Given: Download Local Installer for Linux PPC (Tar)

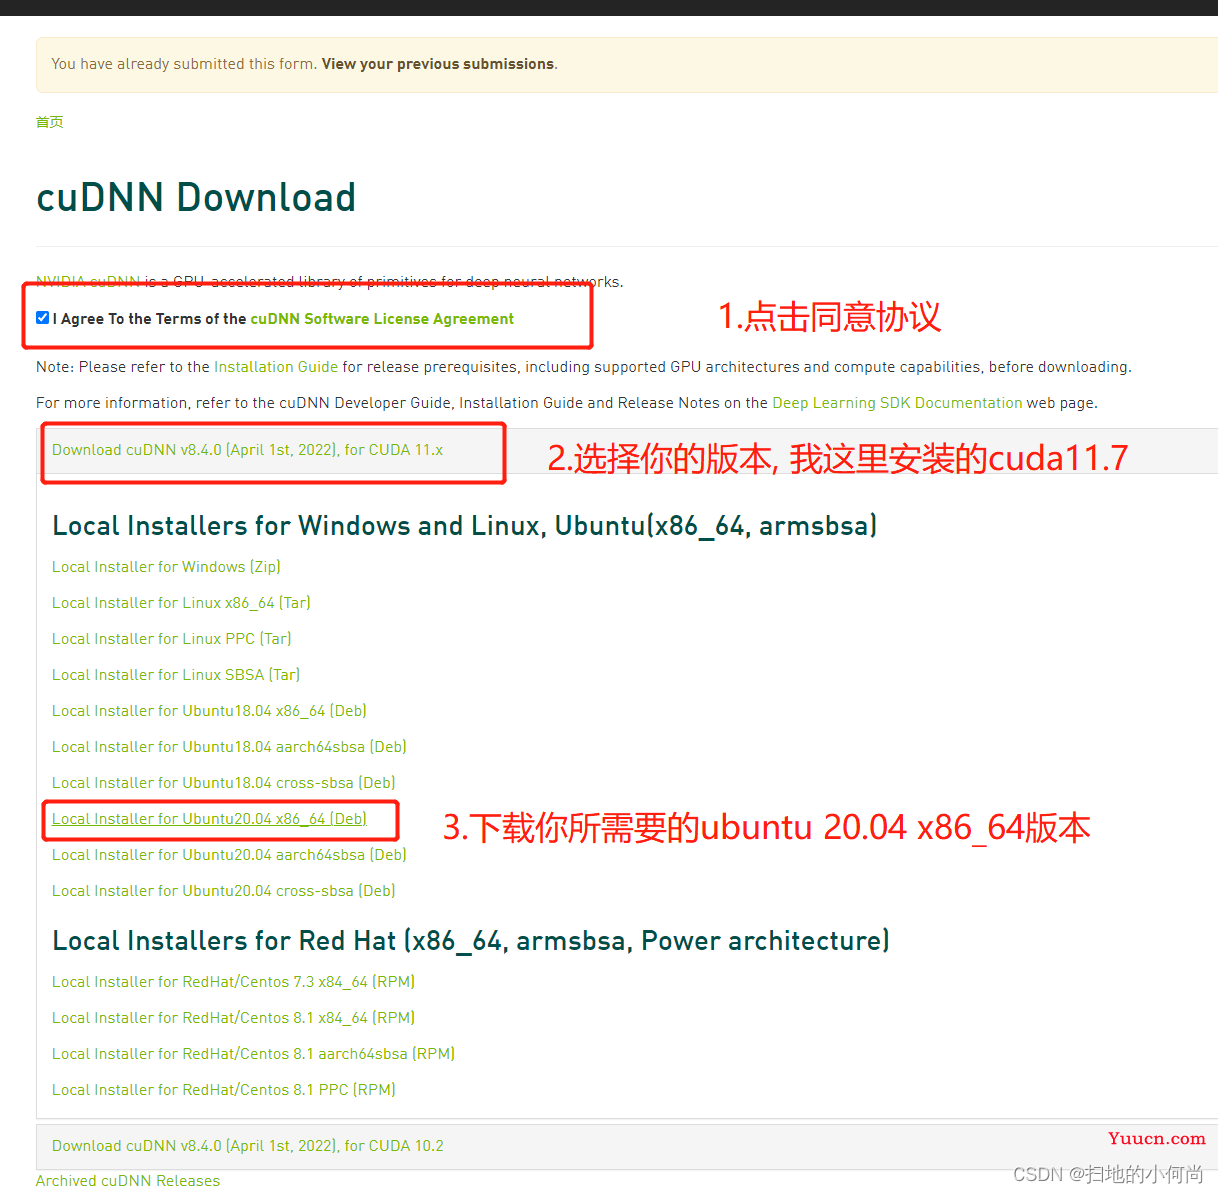Looking at the screenshot, I should tap(172, 639).
